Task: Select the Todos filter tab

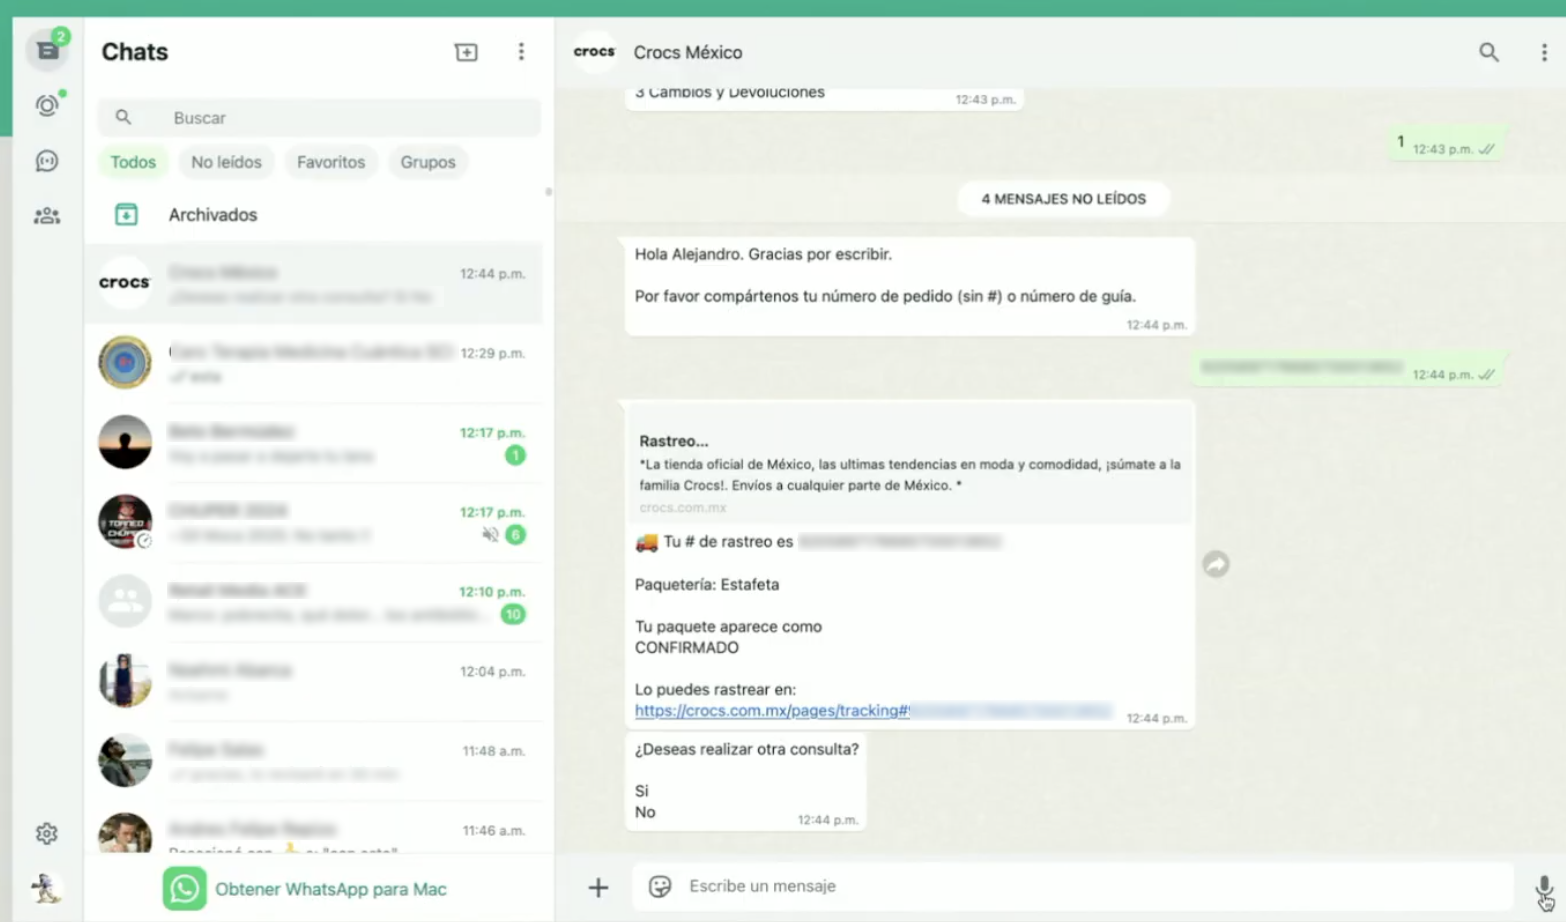Action: pos(133,162)
